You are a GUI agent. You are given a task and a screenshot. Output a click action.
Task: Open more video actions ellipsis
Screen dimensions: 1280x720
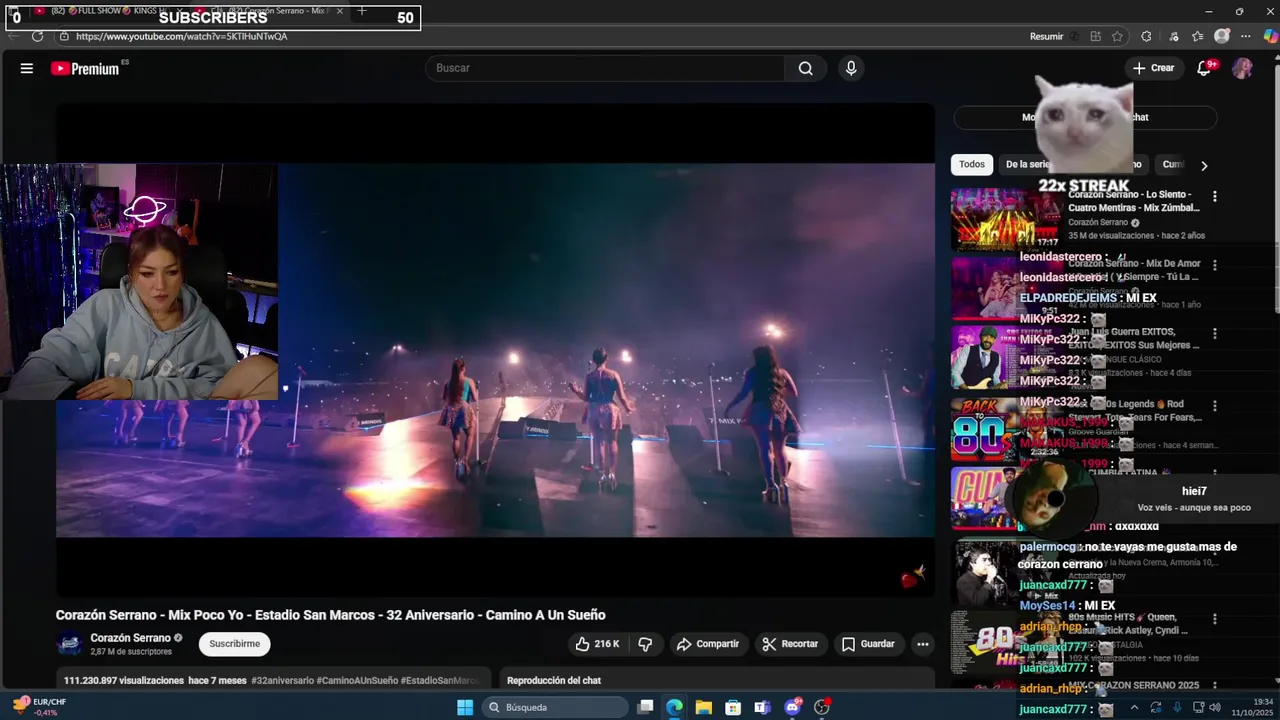922,644
